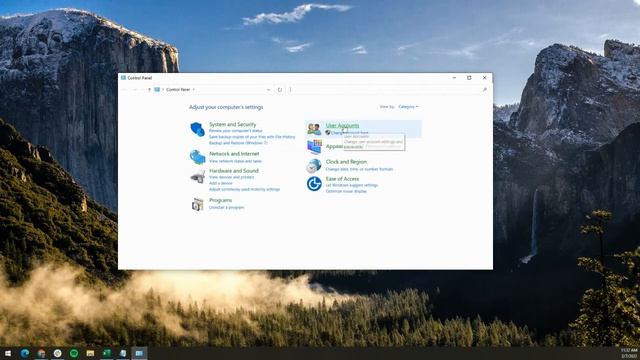Open the System and Security shield icon
Viewport: 640px width, 360px height.
(198, 129)
